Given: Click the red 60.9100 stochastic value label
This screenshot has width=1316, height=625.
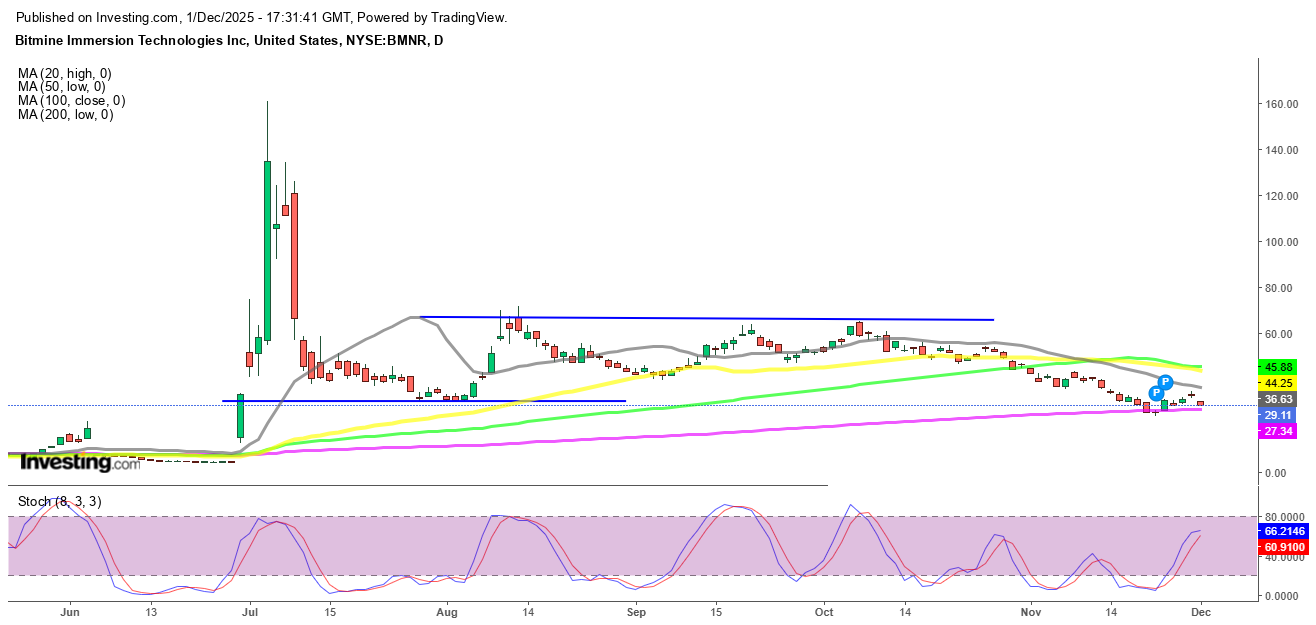Looking at the screenshot, I should [x=1284, y=548].
